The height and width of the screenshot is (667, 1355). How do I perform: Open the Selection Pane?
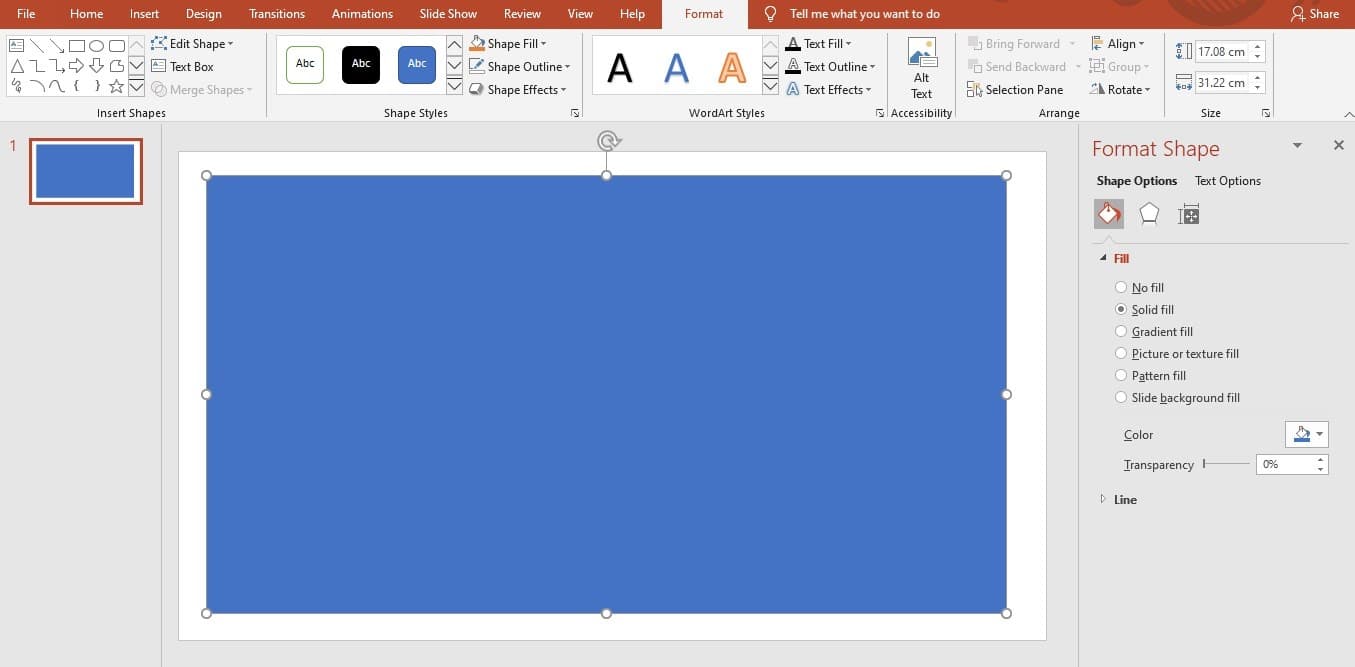[1015, 90]
